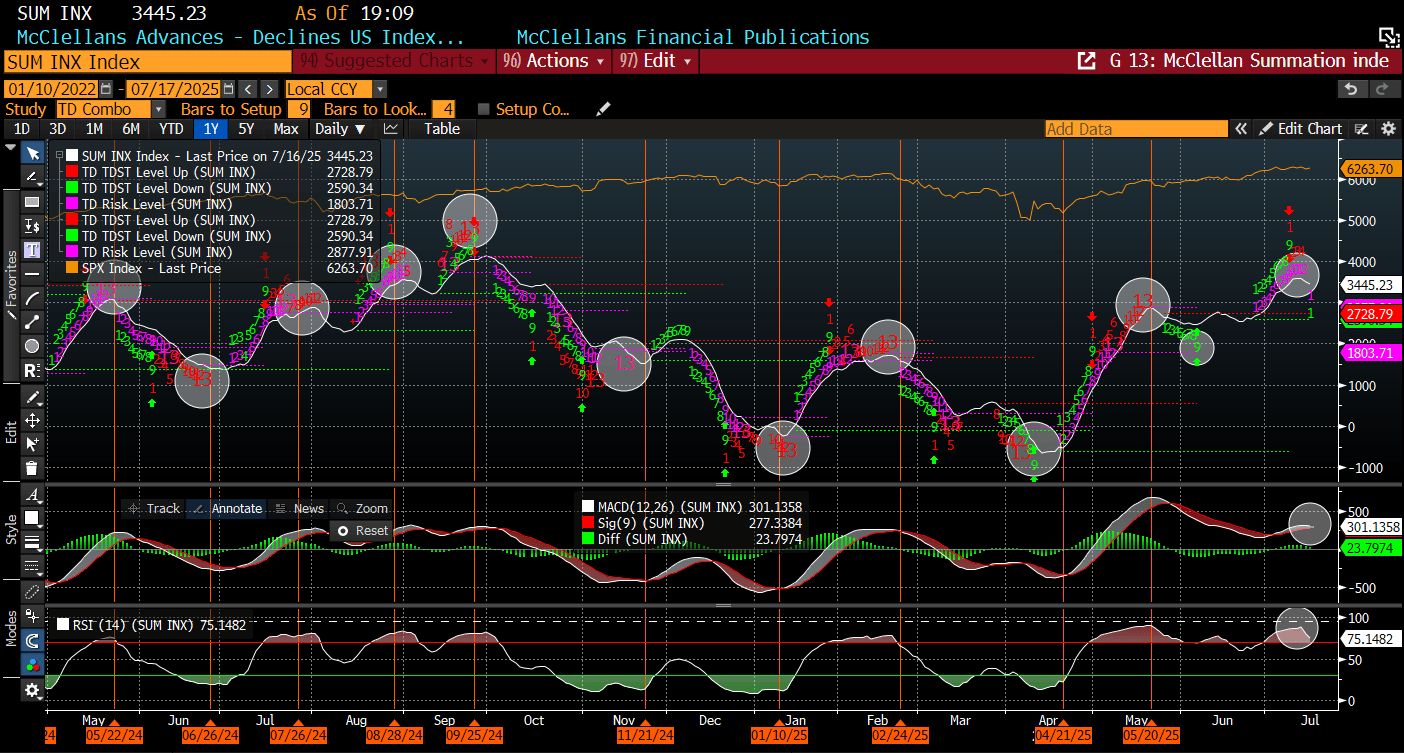This screenshot has width=1404, height=753.
Task: Select the Reset radio option
Action: (343, 531)
